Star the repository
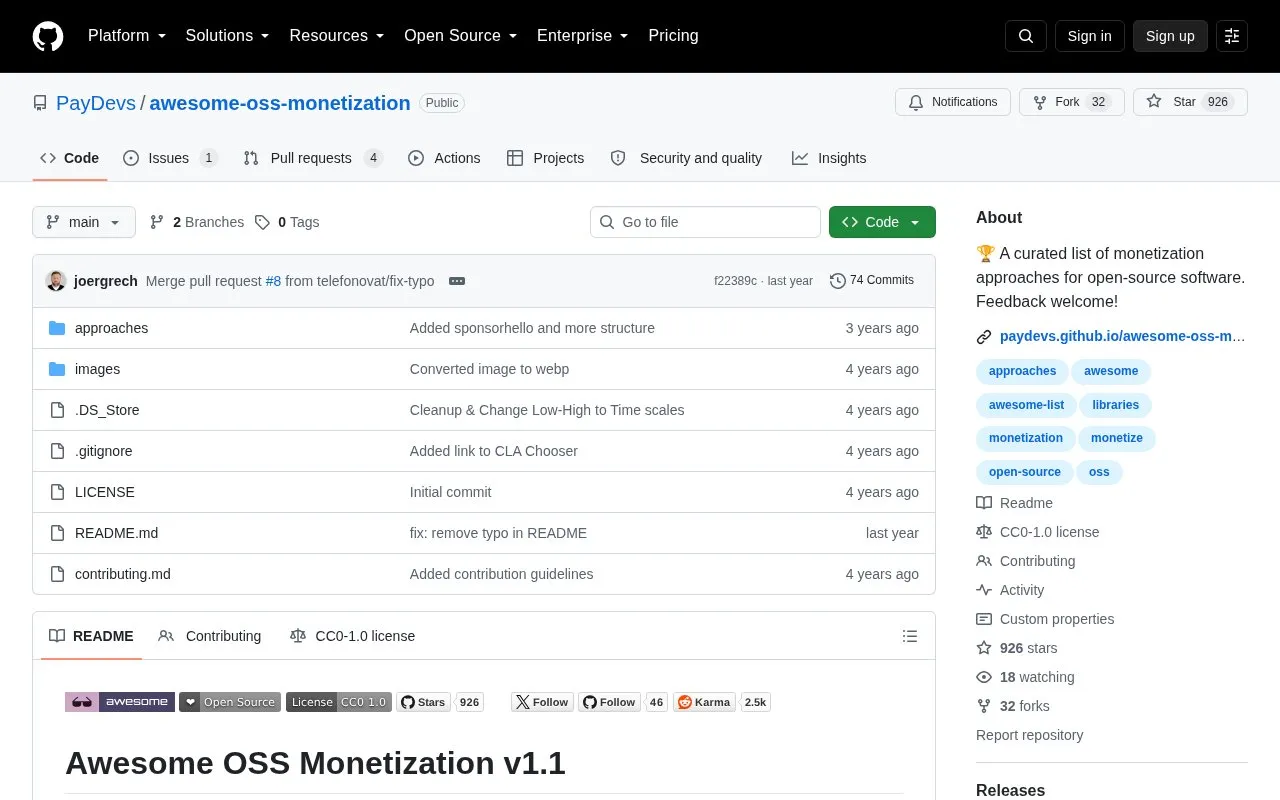 point(1190,102)
